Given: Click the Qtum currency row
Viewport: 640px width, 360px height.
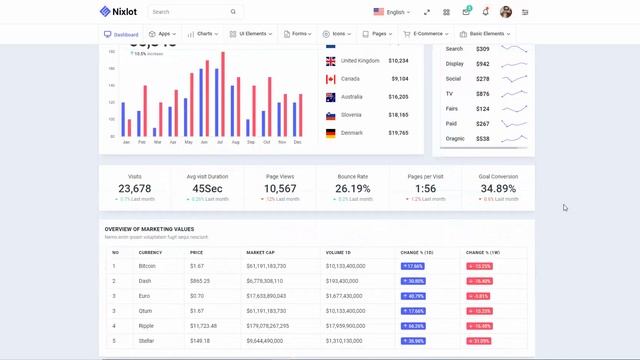Looking at the screenshot, I should [x=317, y=311].
